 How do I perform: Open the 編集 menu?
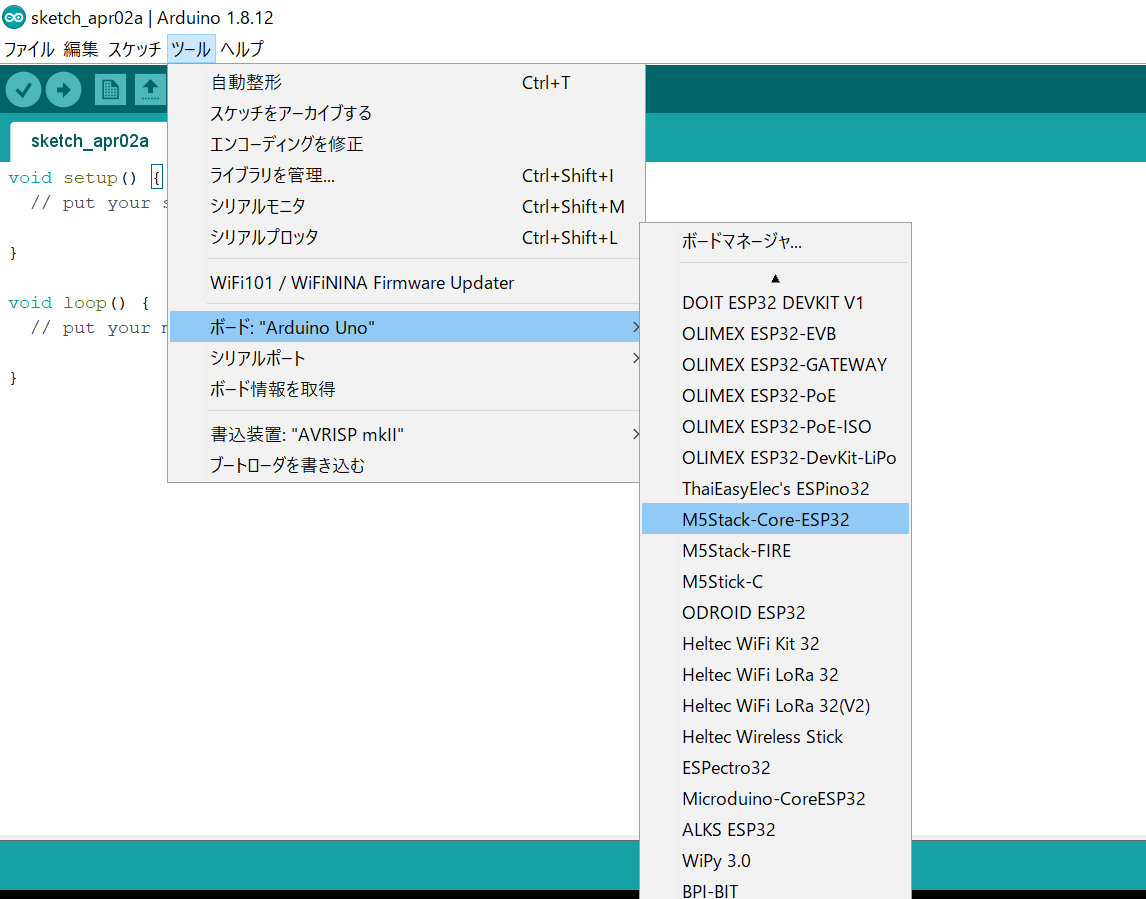coord(81,48)
